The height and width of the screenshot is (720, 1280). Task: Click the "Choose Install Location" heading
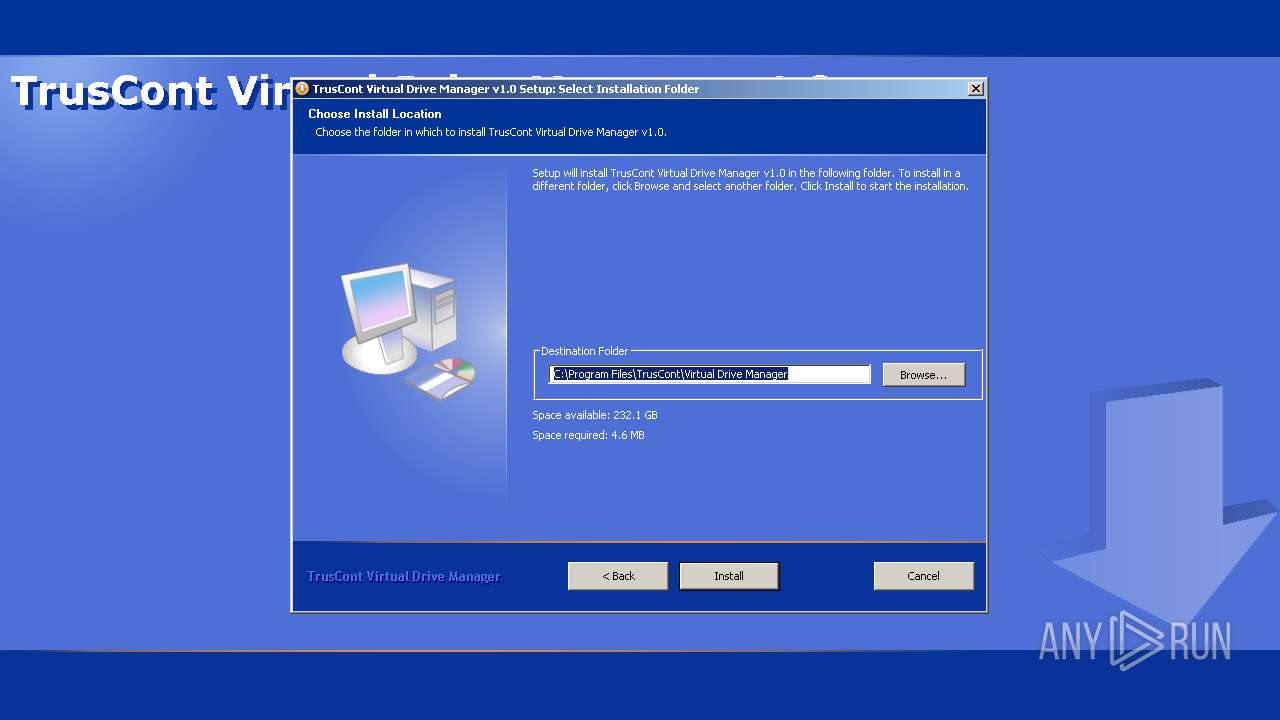point(374,114)
